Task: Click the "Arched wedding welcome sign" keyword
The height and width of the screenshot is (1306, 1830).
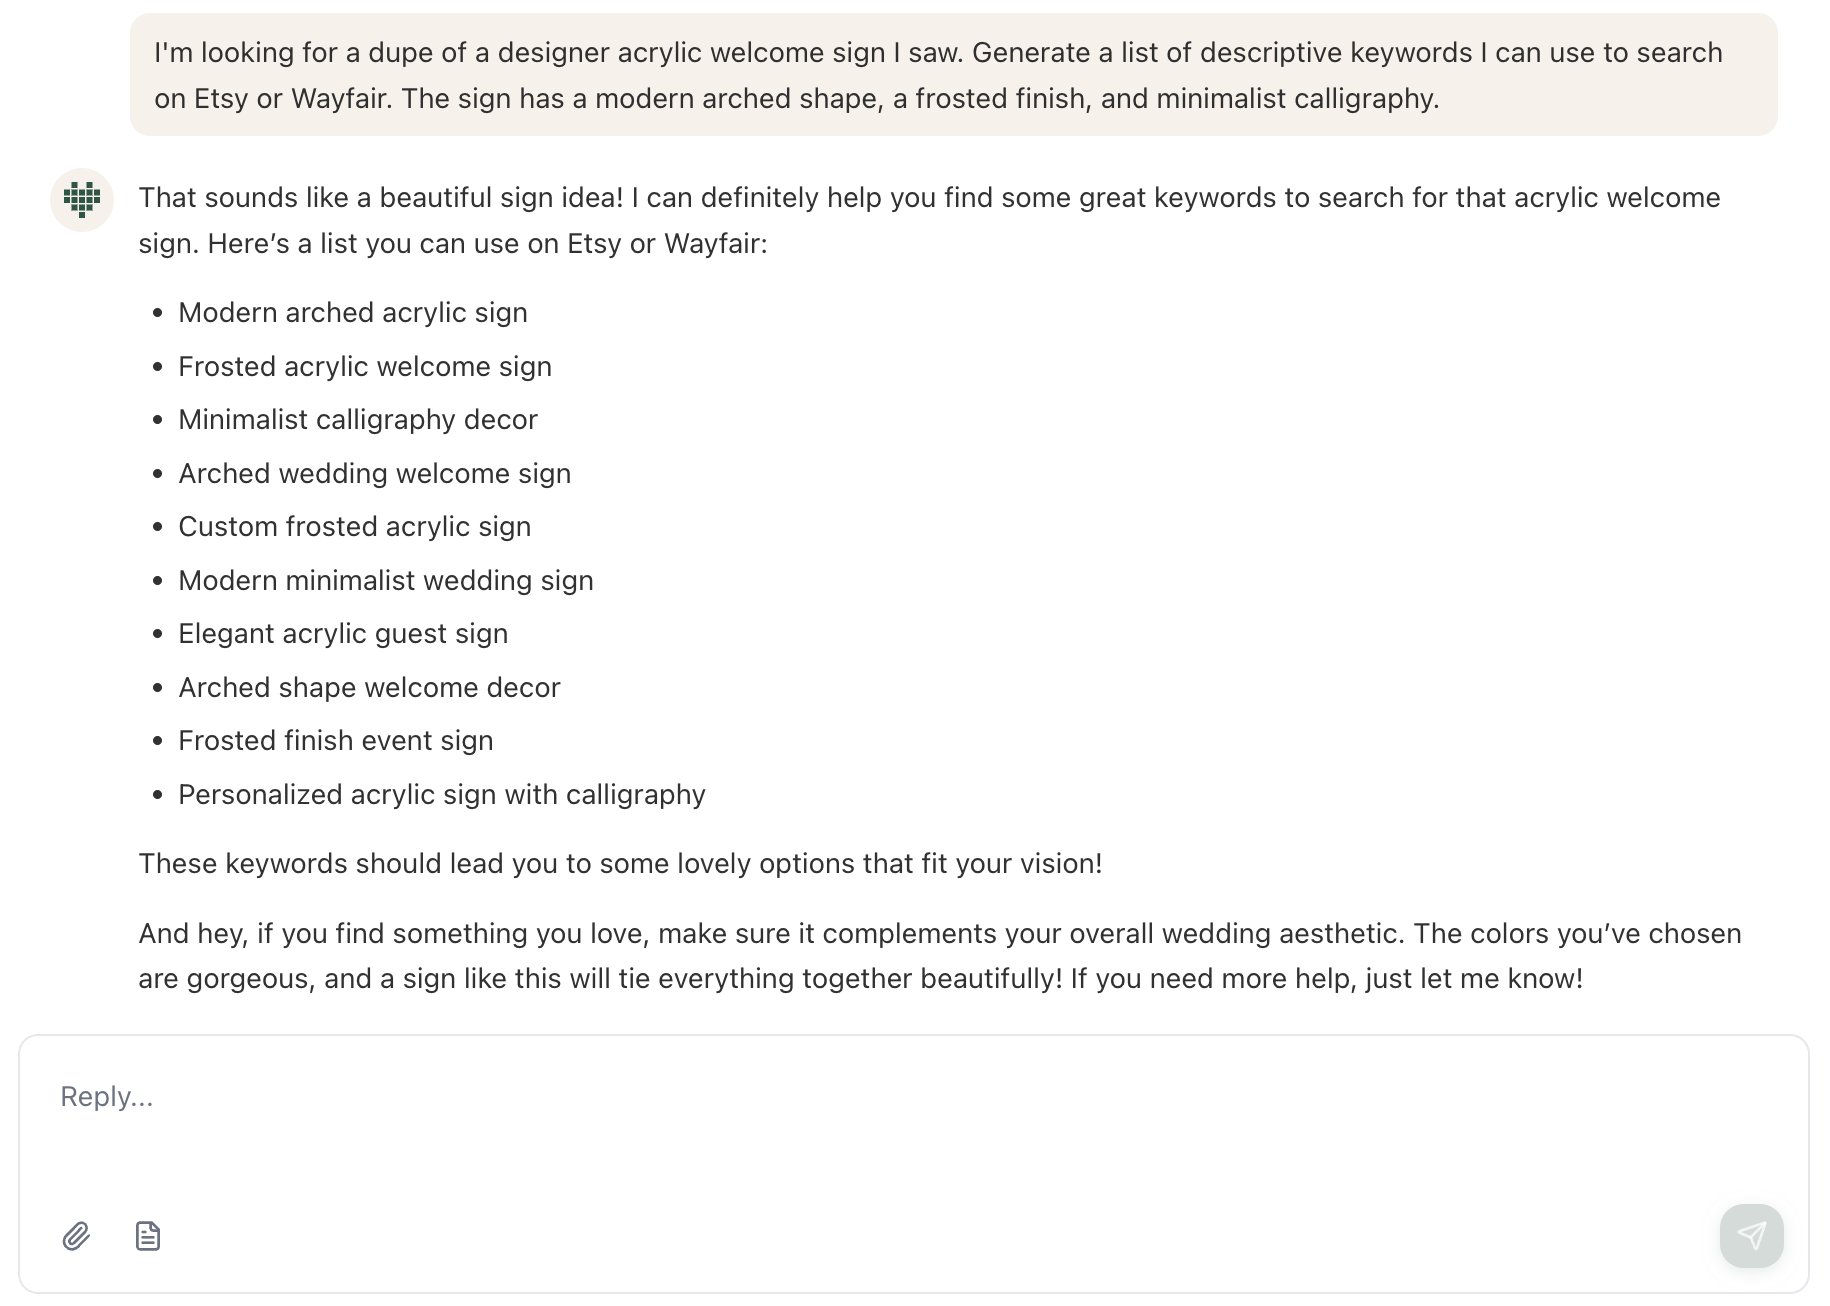Action: (374, 474)
